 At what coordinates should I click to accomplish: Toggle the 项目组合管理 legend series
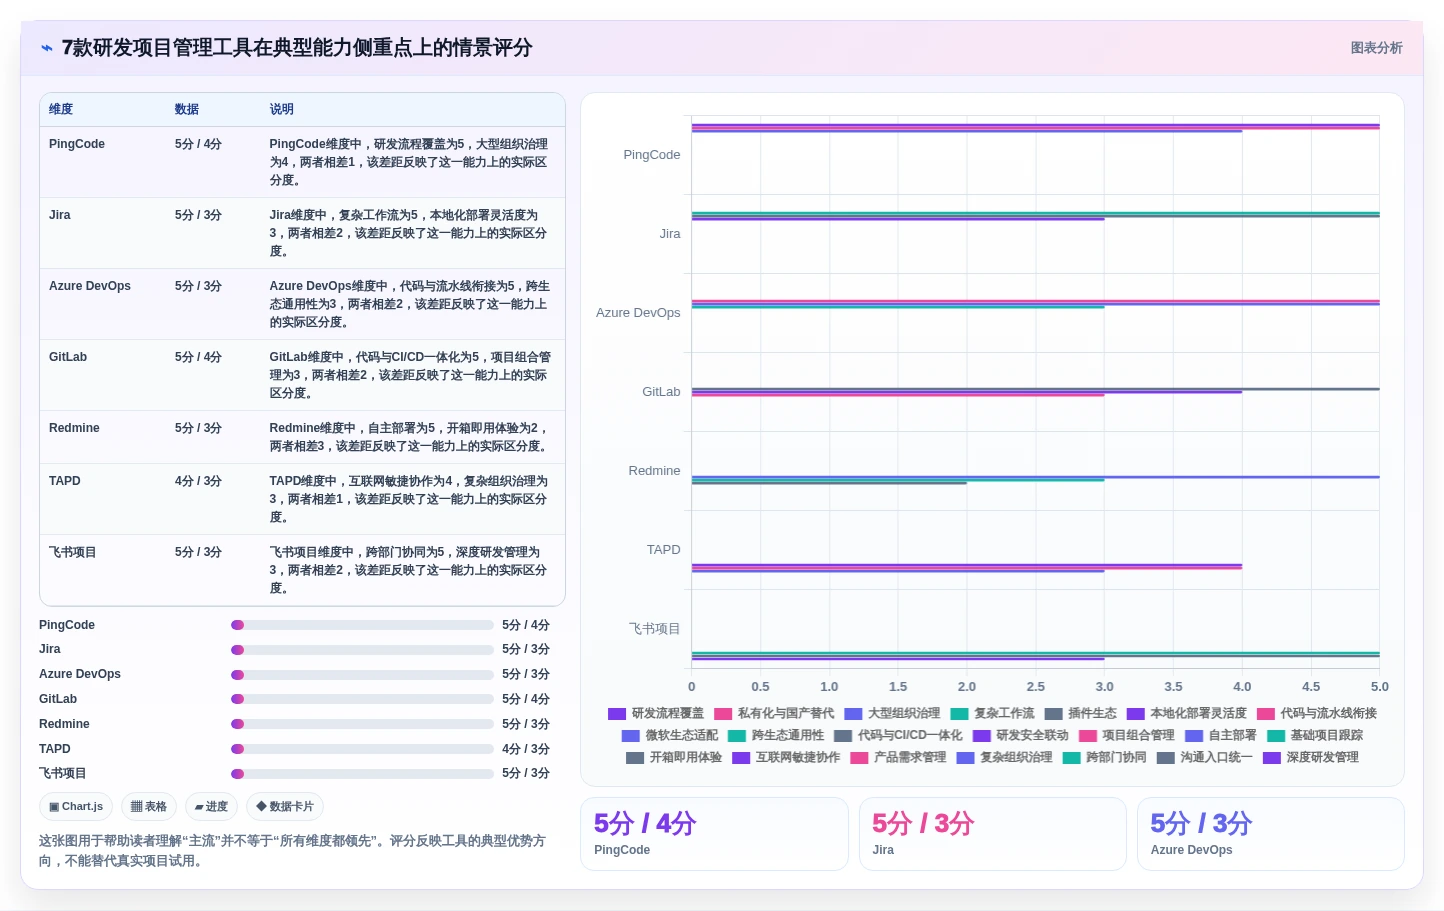tap(1126, 736)
